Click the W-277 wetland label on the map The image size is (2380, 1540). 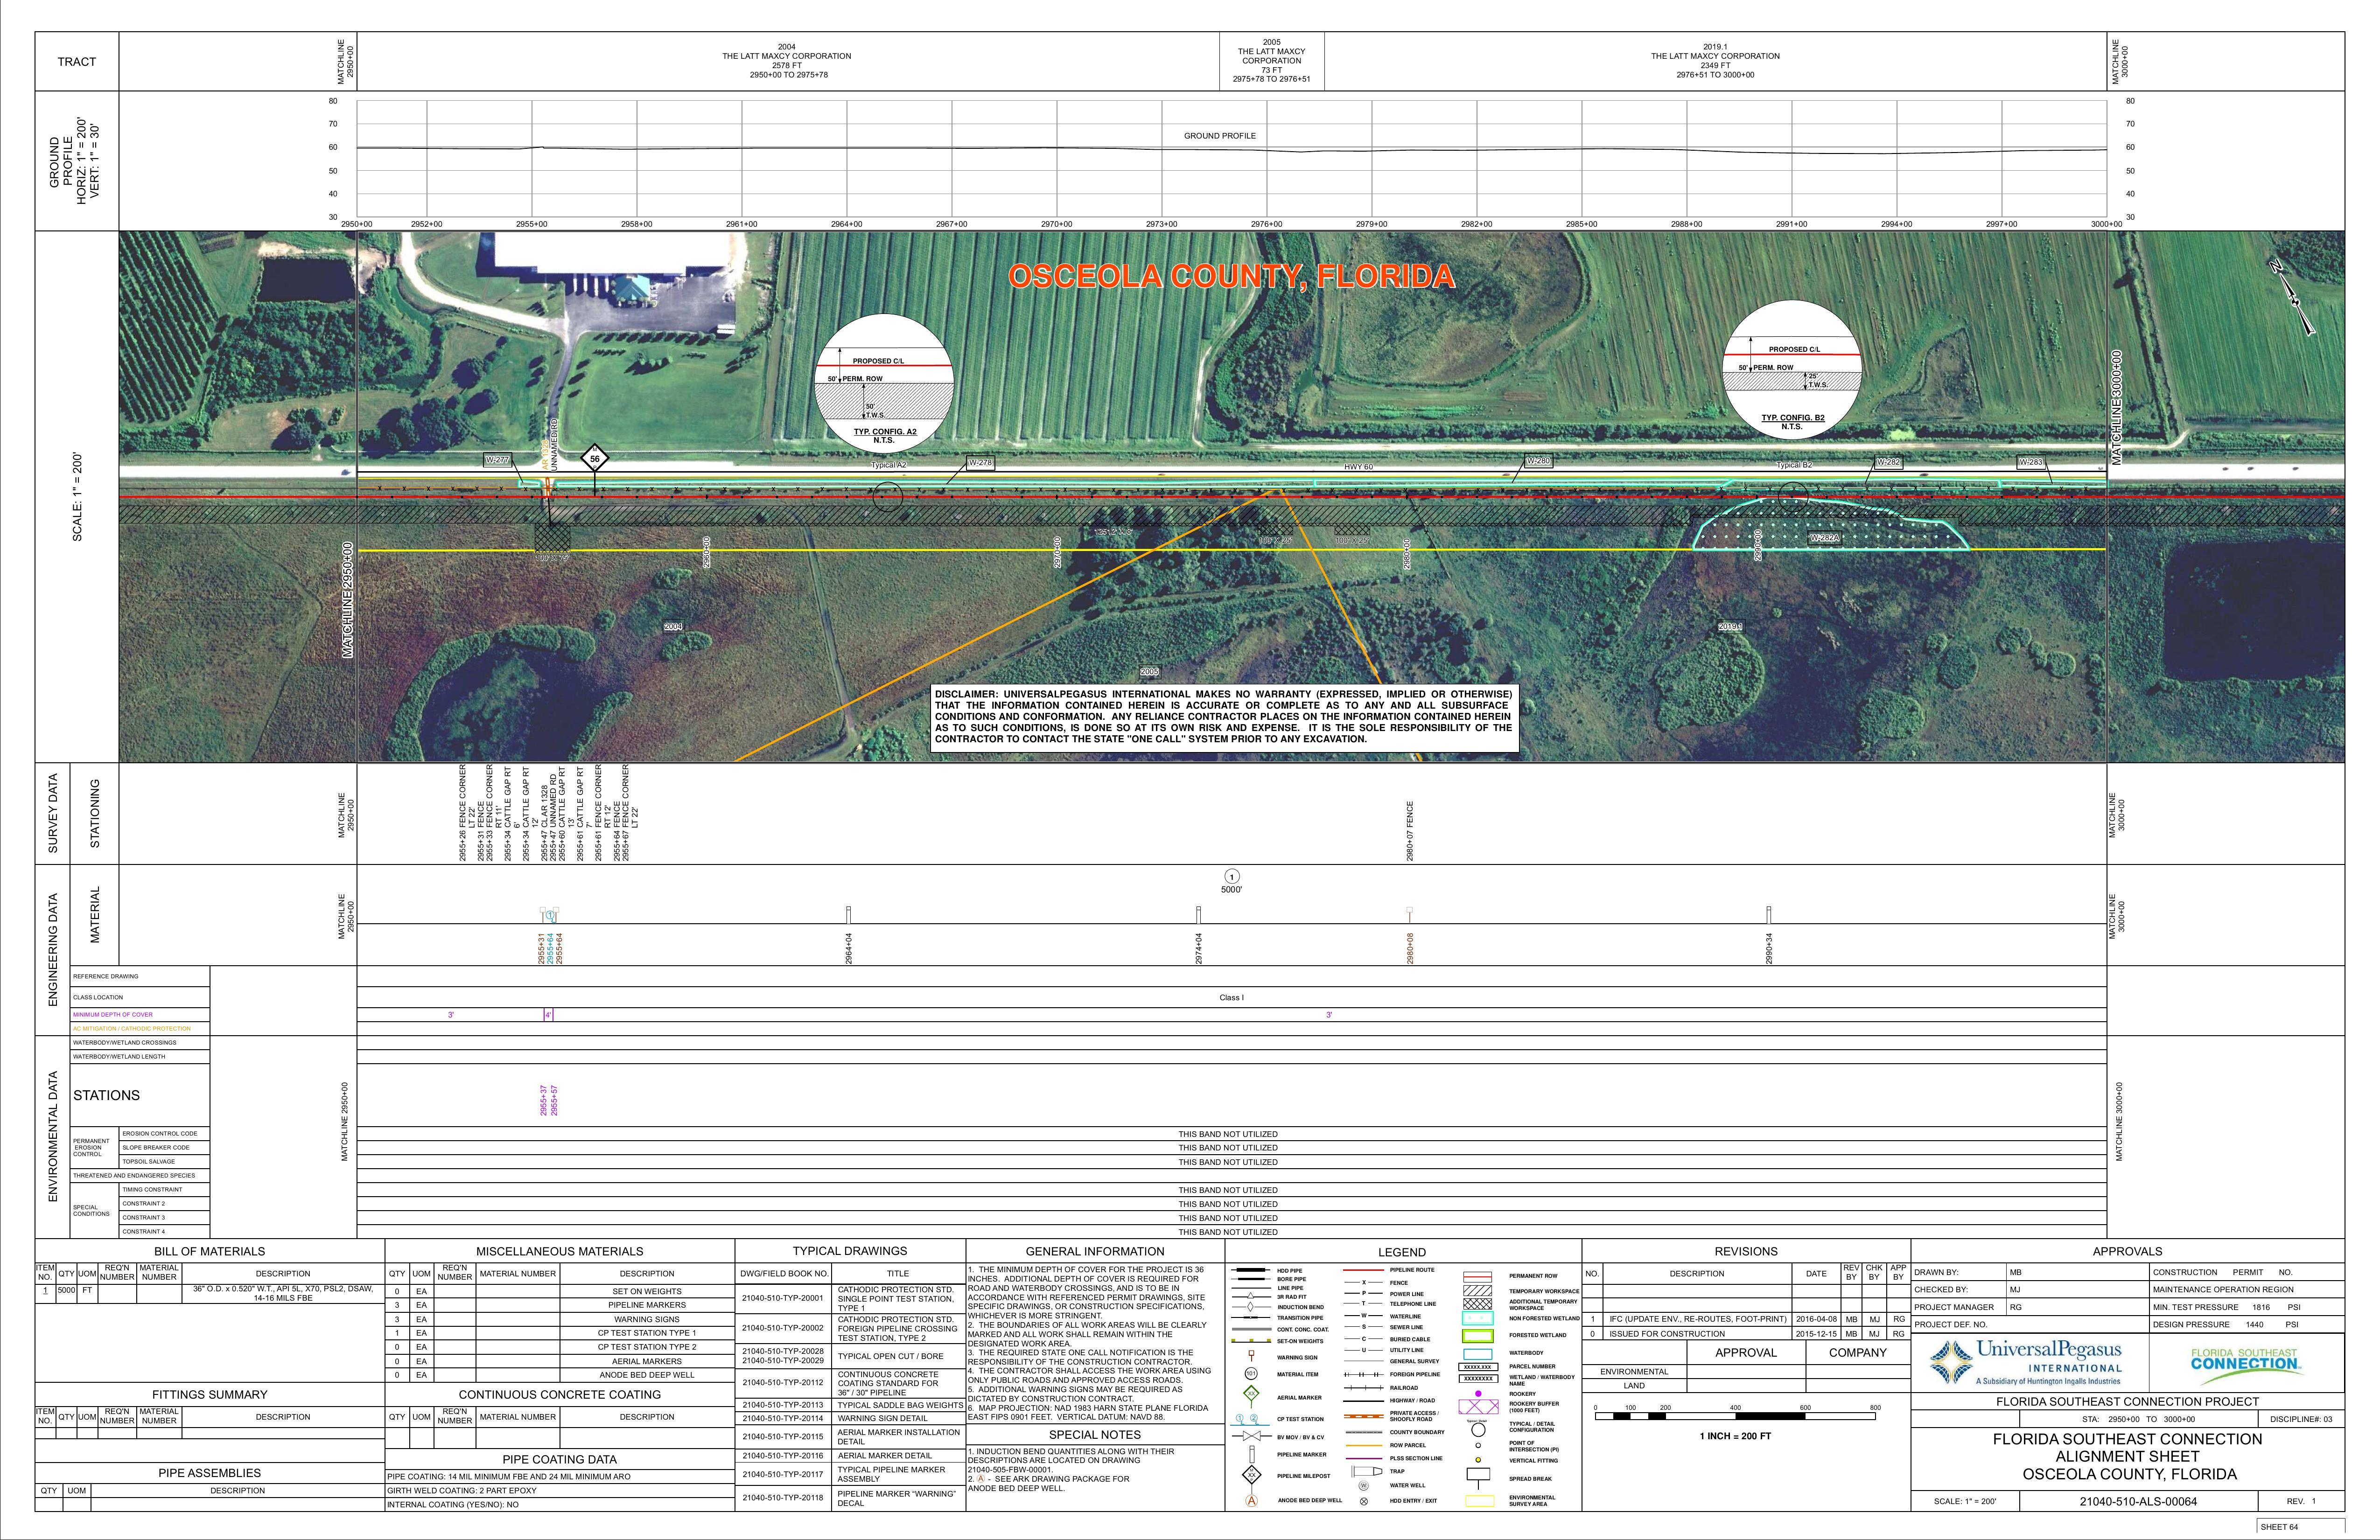[498, 460]
